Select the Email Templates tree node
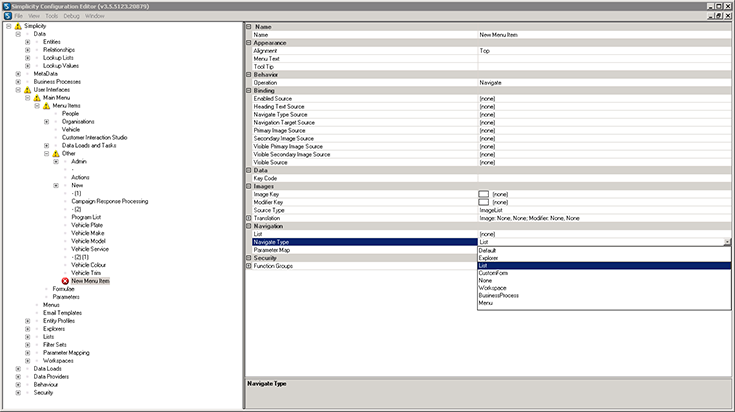Image resolution: width=735 pixels, height=412 pixels. coord(62,313)
